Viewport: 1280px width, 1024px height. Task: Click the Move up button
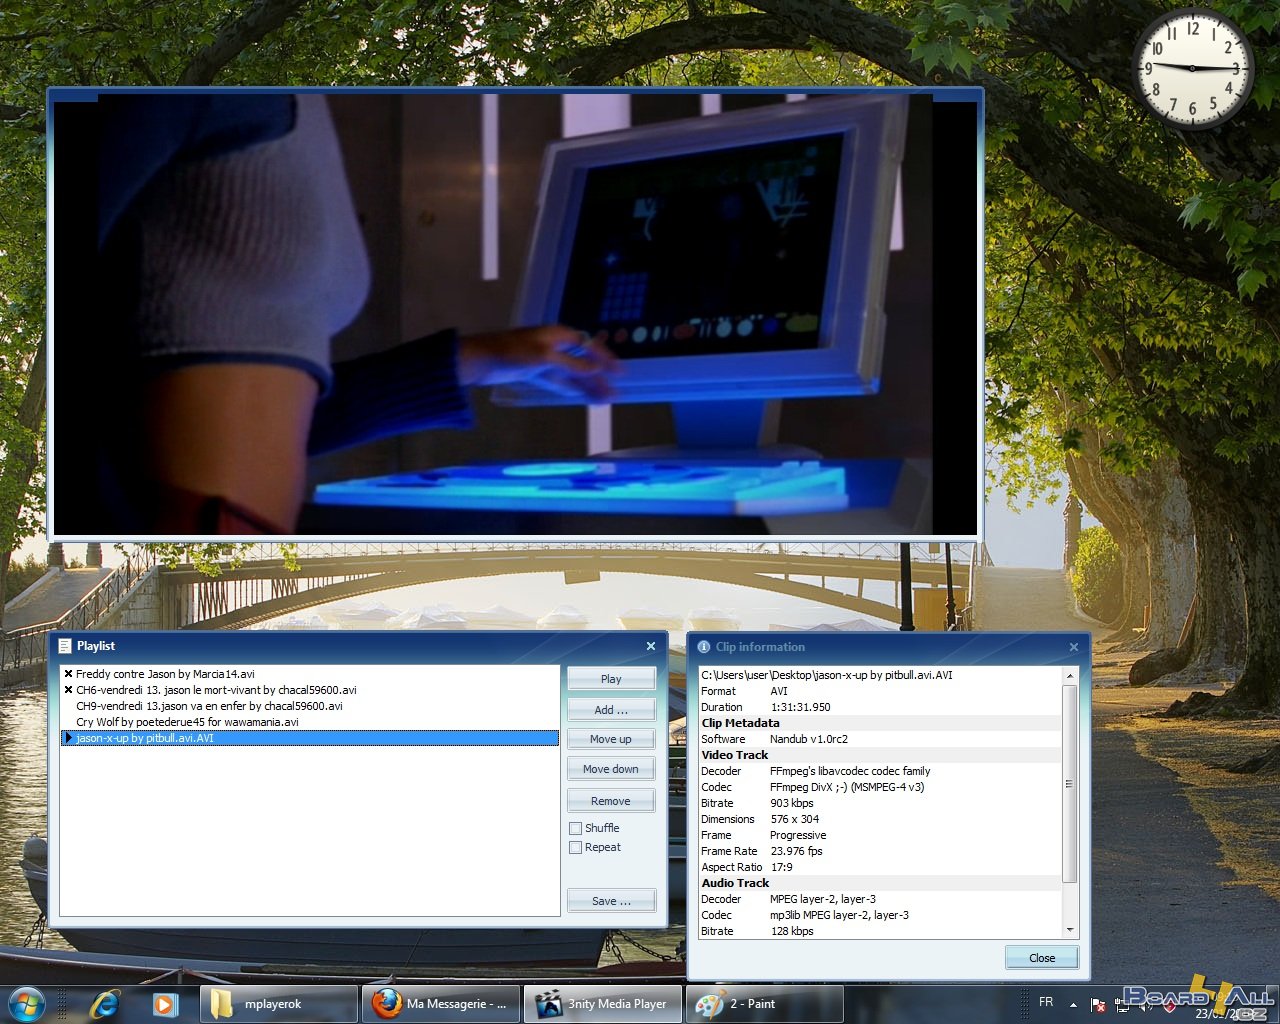pyautogui.click(x=611, y=739)
